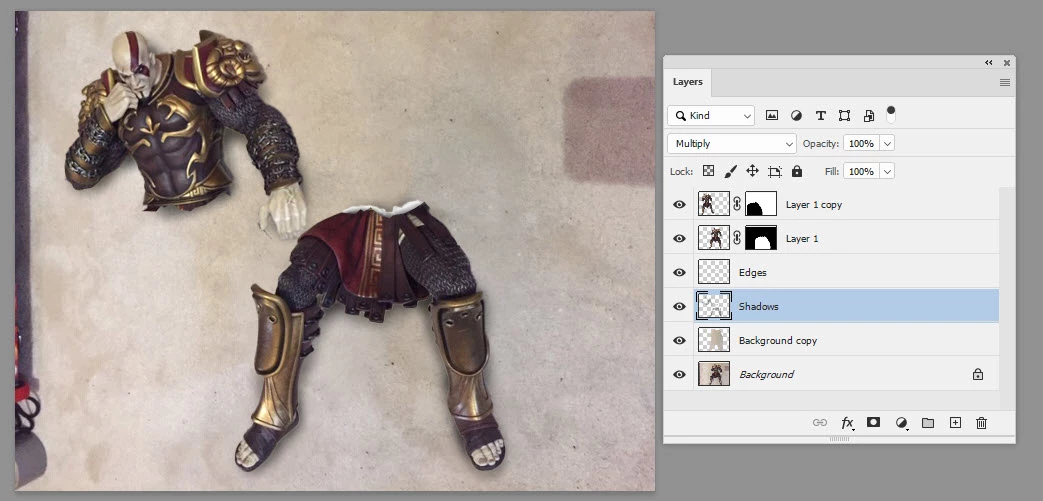
Task: Click the Edges layer thumbnail
Action: (714, 272)
